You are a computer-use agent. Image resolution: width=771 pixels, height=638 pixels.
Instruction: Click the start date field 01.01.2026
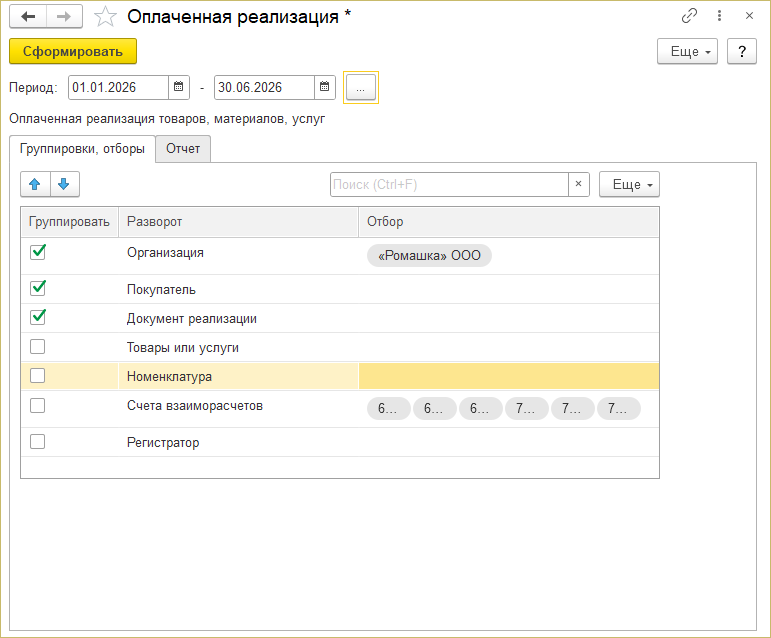[119, 87]
